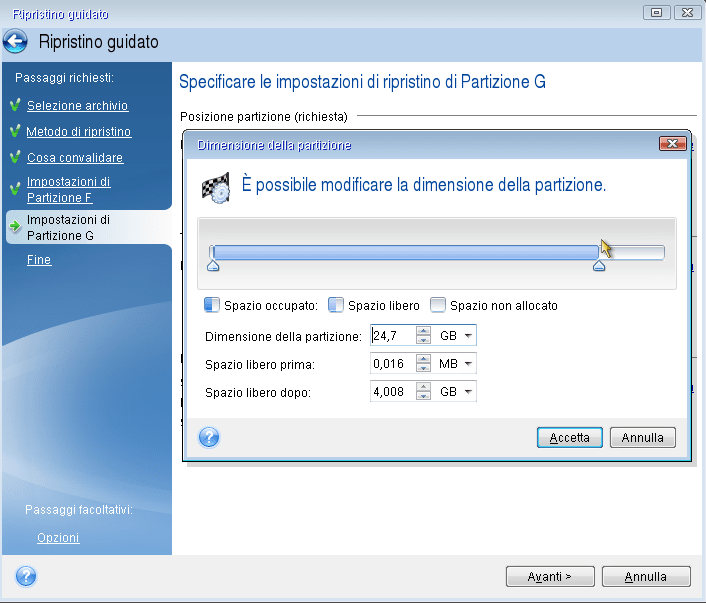Increase Dimensione della partizione value with up arrow
The height and width of the screenshot is (603, 706).
(x=424, y=331)
